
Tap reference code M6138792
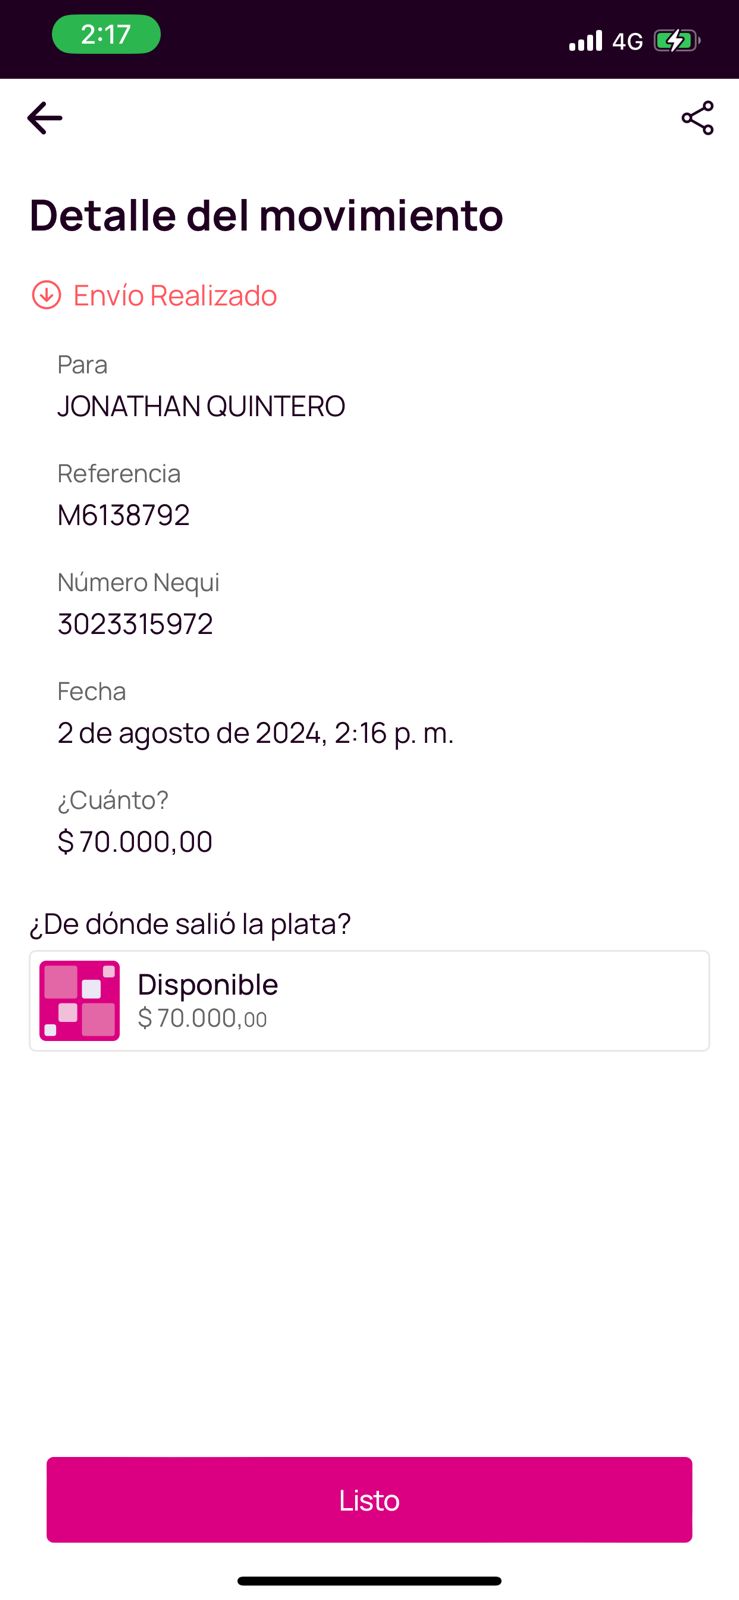(124, 515)
